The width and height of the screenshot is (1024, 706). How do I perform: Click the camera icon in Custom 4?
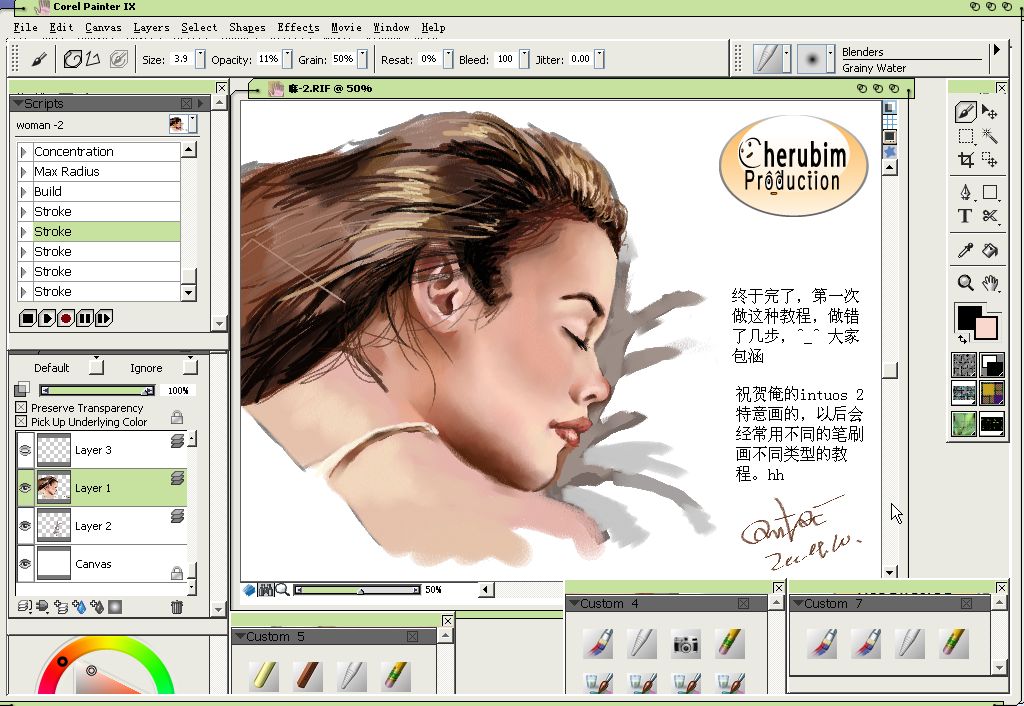(686, 643)
